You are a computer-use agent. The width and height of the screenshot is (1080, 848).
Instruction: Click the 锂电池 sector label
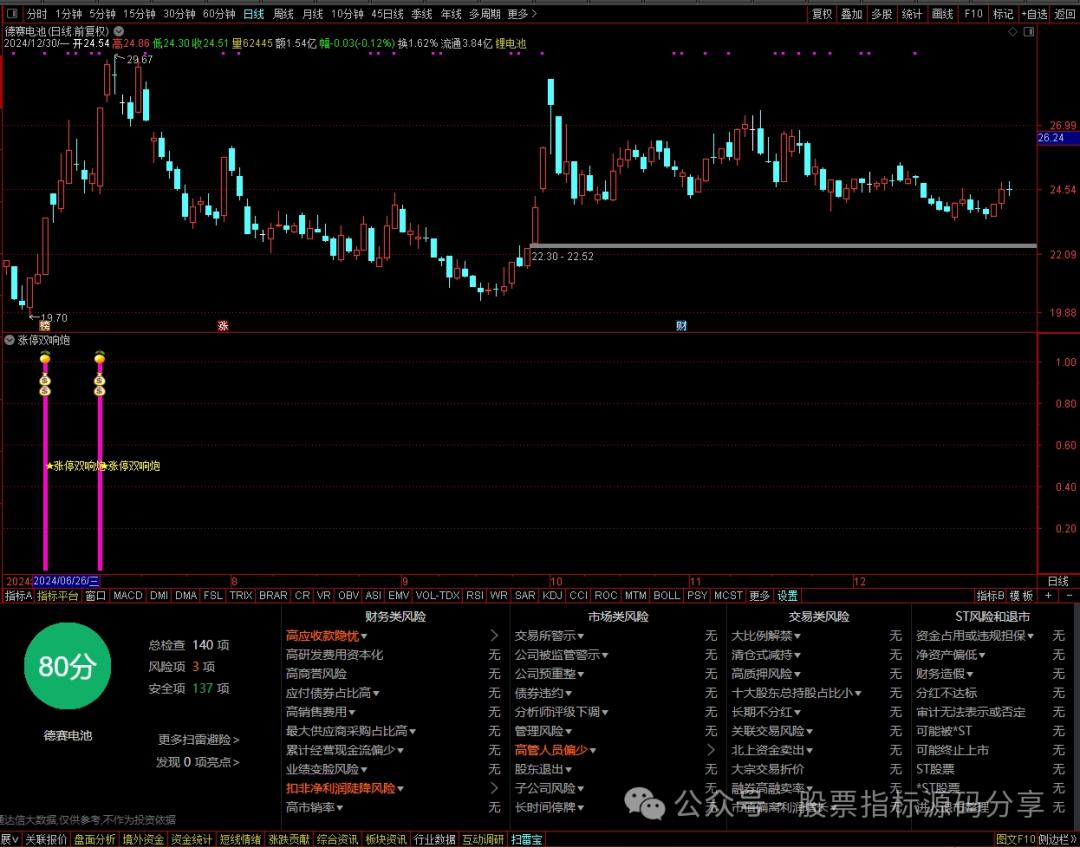510,43
